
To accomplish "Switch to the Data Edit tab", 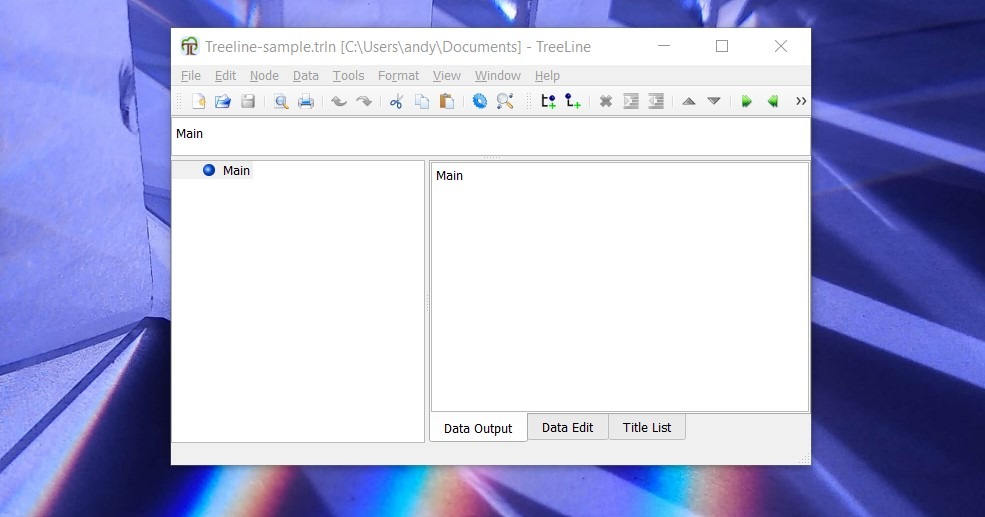I will coord(567,428).
